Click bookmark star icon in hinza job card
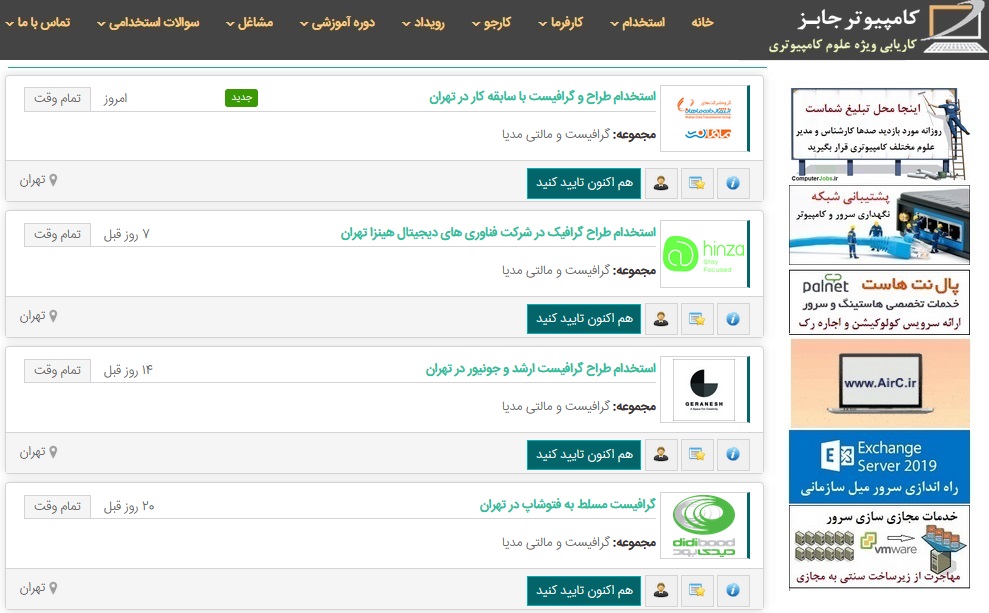Screen dimensions: 989x613 pos(697,319)
